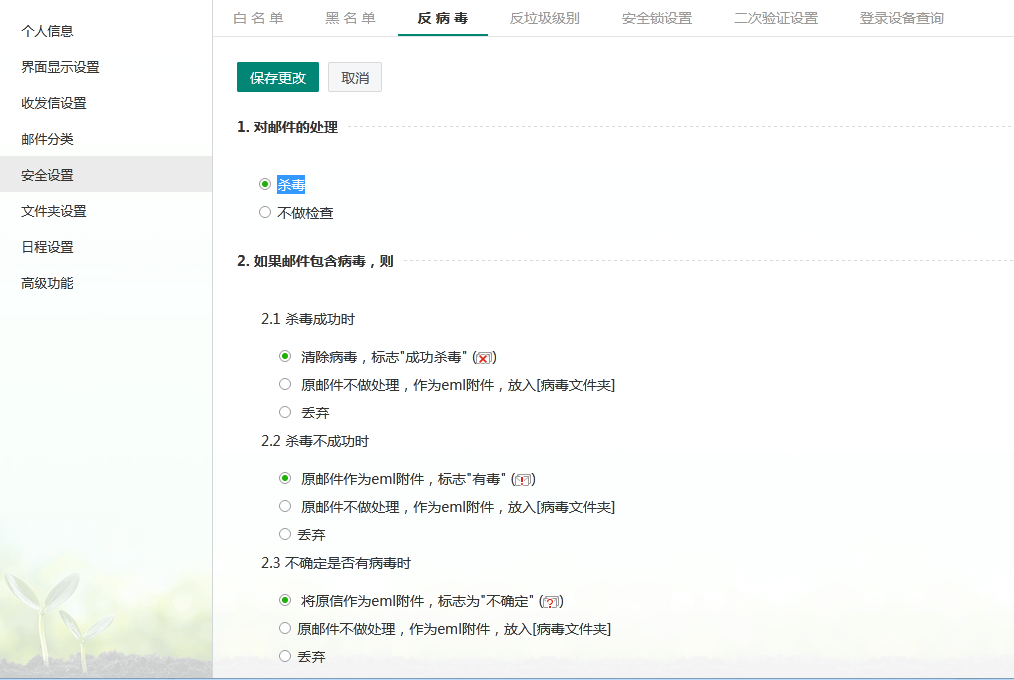The width and height of the screenshot is (1014, 680).
Task: Click the red X "成功杀毒" icon
Action: [x=484, y=358]
